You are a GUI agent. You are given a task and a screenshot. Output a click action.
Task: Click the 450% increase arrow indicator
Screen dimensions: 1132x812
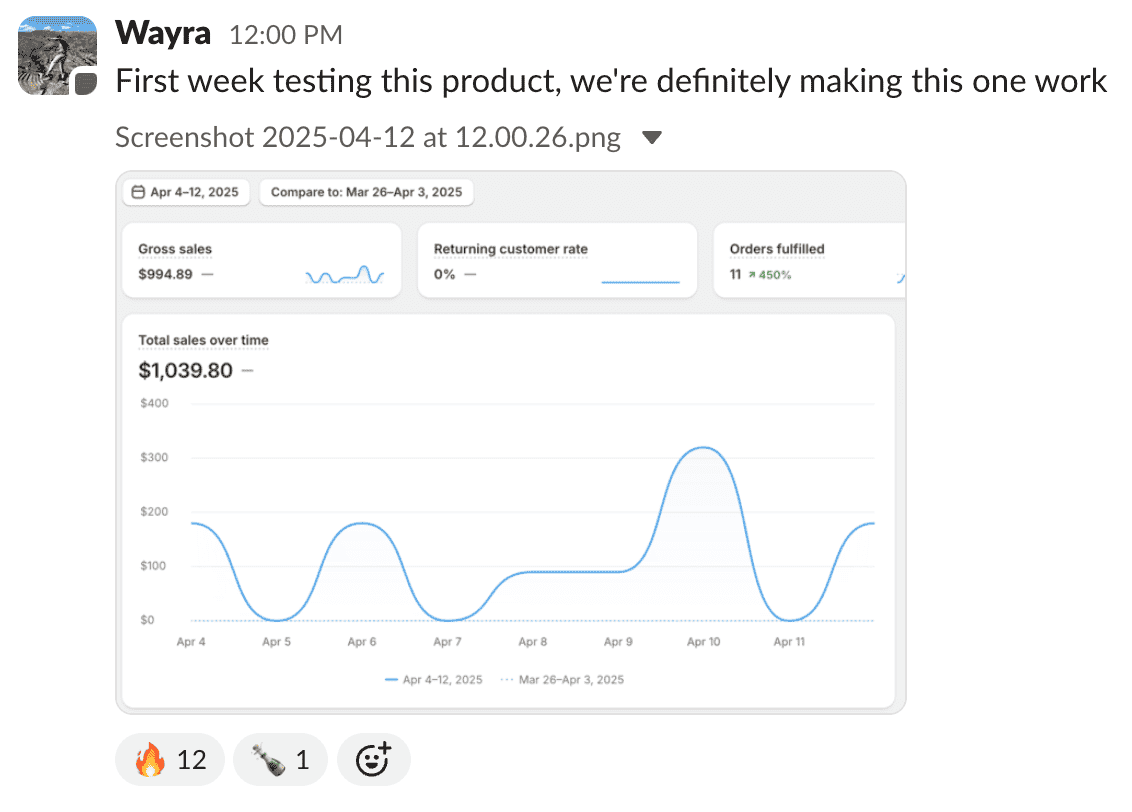pos(750,275)
